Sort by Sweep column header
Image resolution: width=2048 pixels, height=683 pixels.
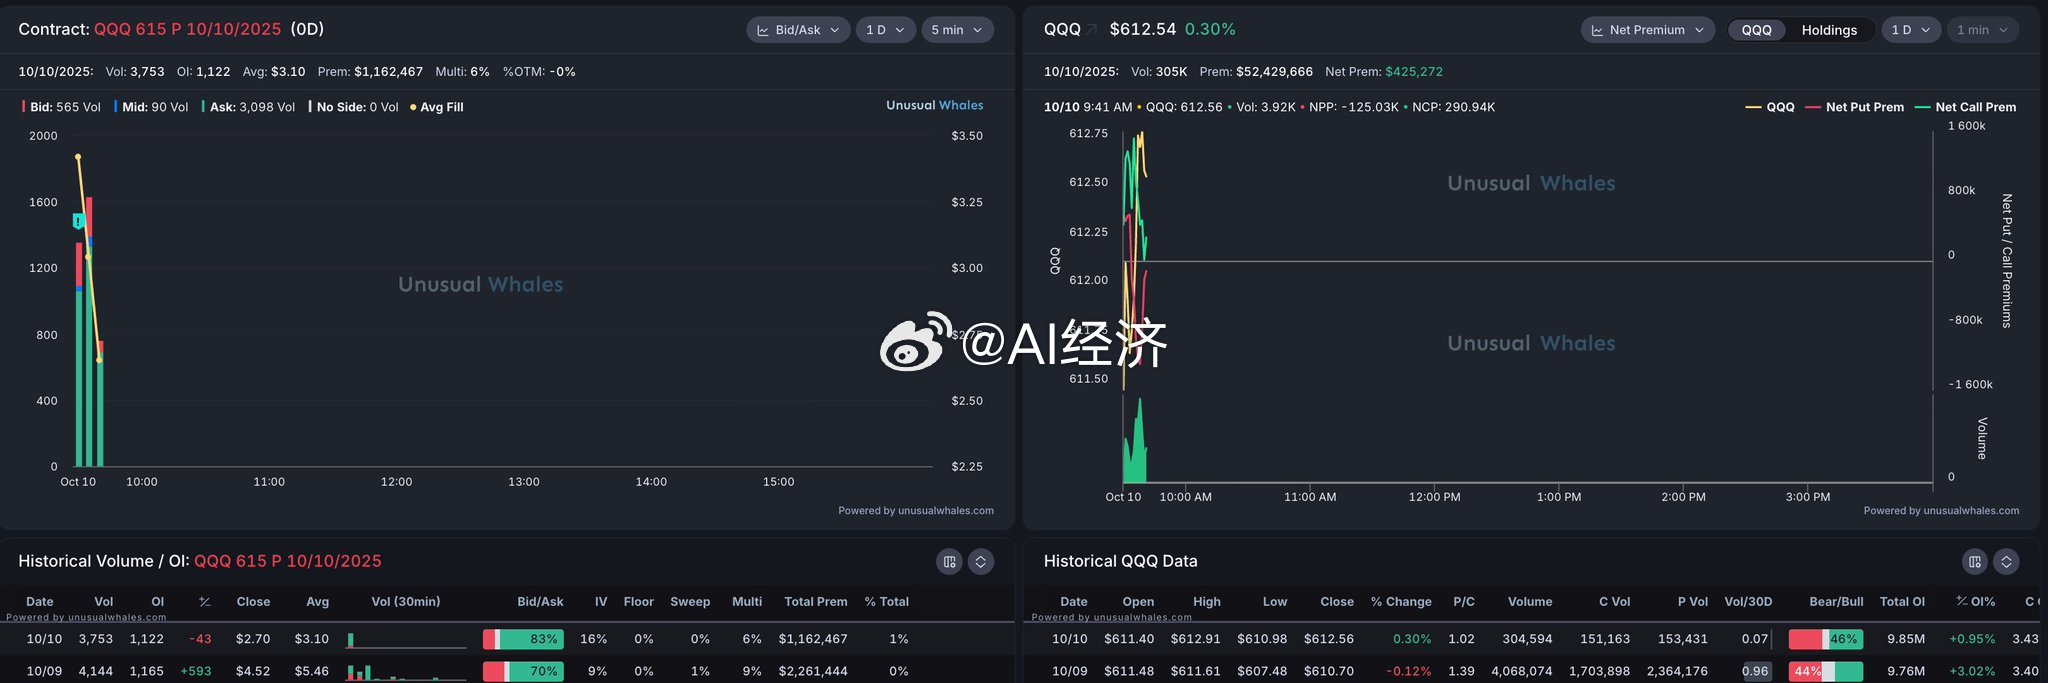click(690, 602)
